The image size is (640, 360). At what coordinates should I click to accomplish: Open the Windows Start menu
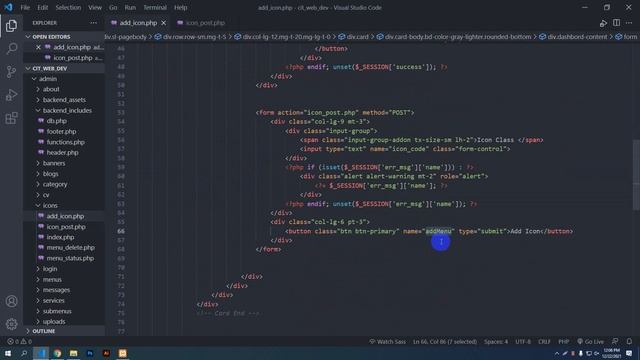coord(8,353)
